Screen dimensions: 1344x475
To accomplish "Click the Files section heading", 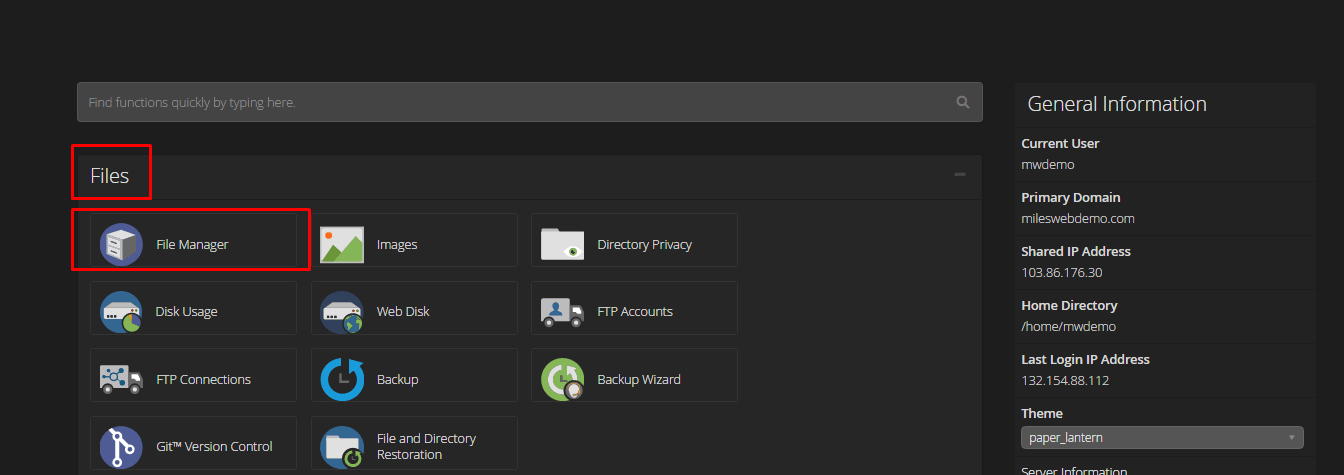I will (x=110, y=176).
